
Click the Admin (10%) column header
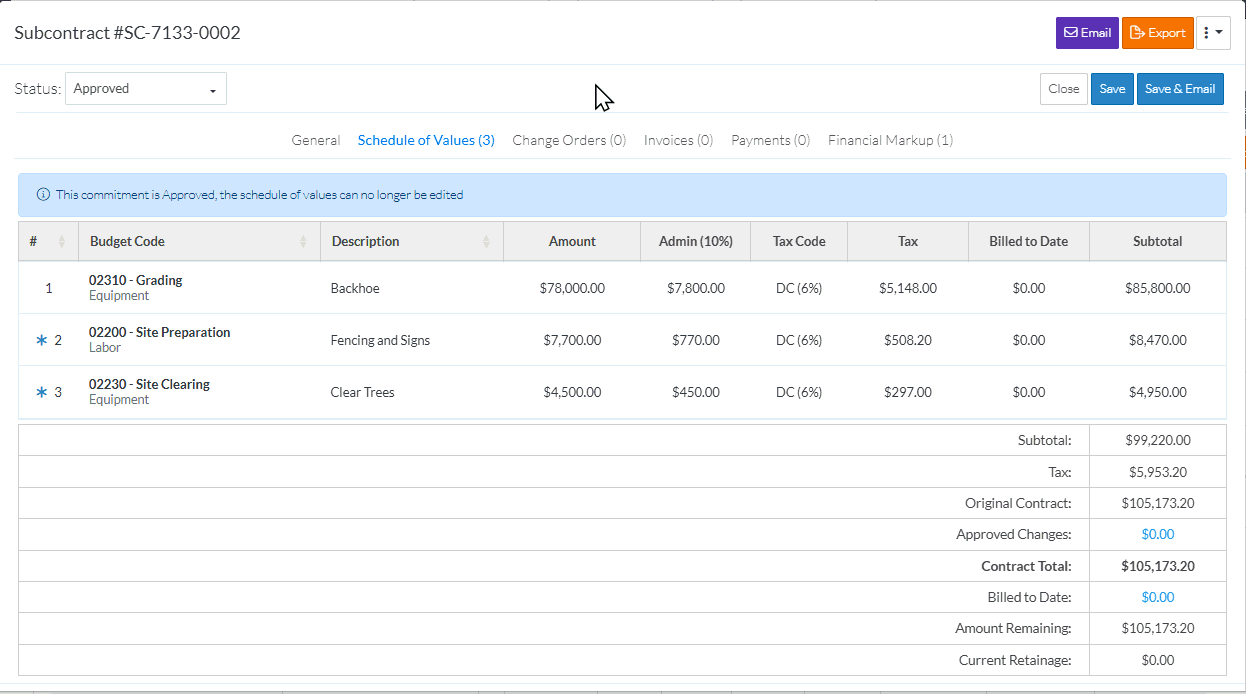(x=696, y=242)
